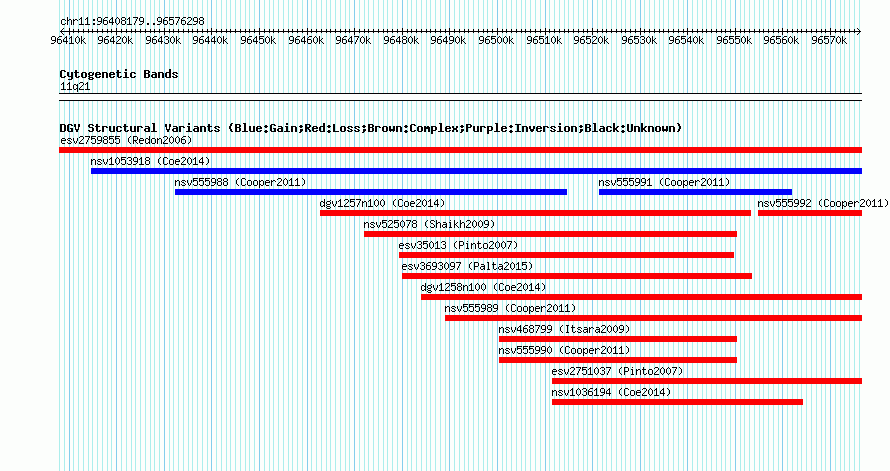This screenshot has height=471, width=890.
Task: Open esv3693097 (Palta2015) label
Action: pyautogui.click(x=467, y=266)
